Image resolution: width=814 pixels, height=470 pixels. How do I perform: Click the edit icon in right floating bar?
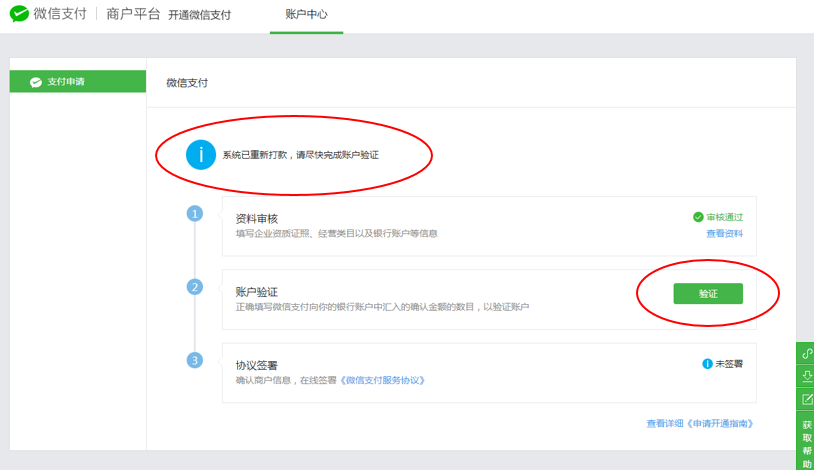pyautogui.click(x=806, y=399)
